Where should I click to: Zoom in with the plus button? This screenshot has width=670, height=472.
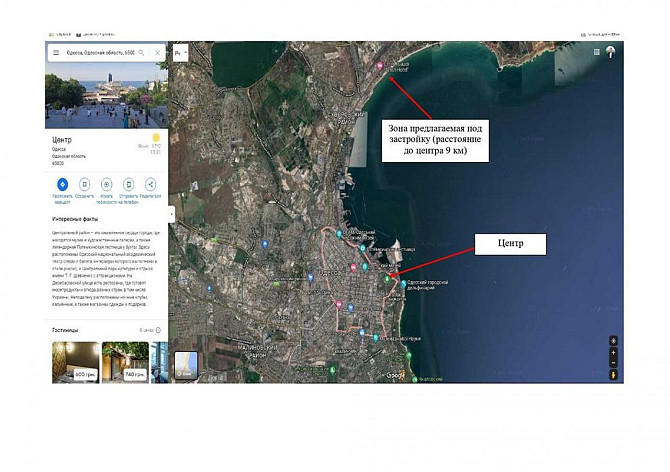coord(614,353)
